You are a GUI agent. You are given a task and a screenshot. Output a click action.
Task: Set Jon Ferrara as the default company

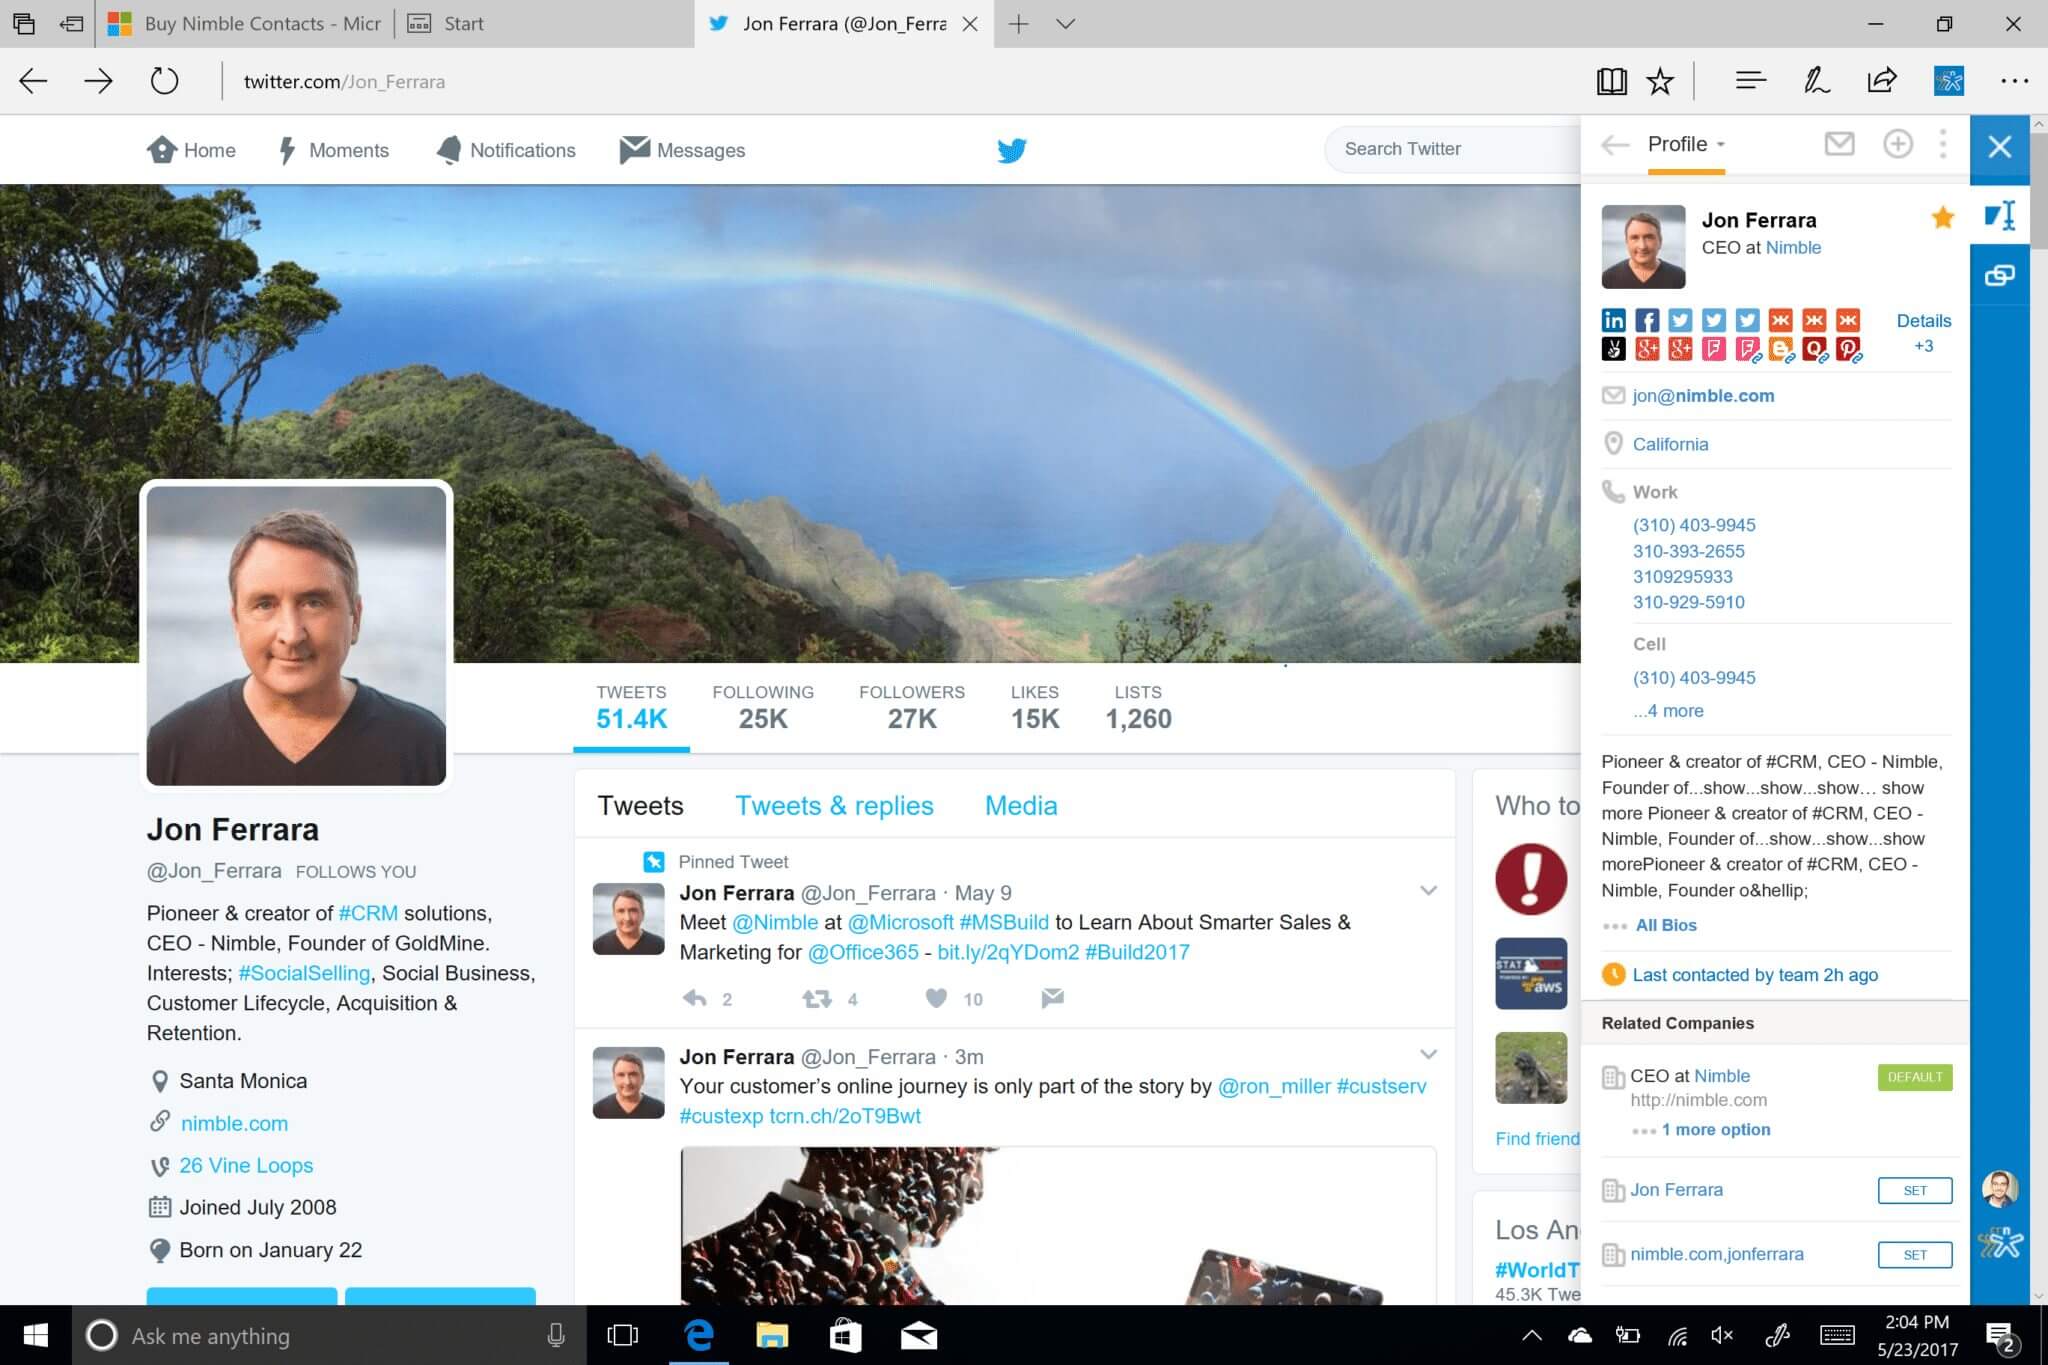(1914, 1190)
